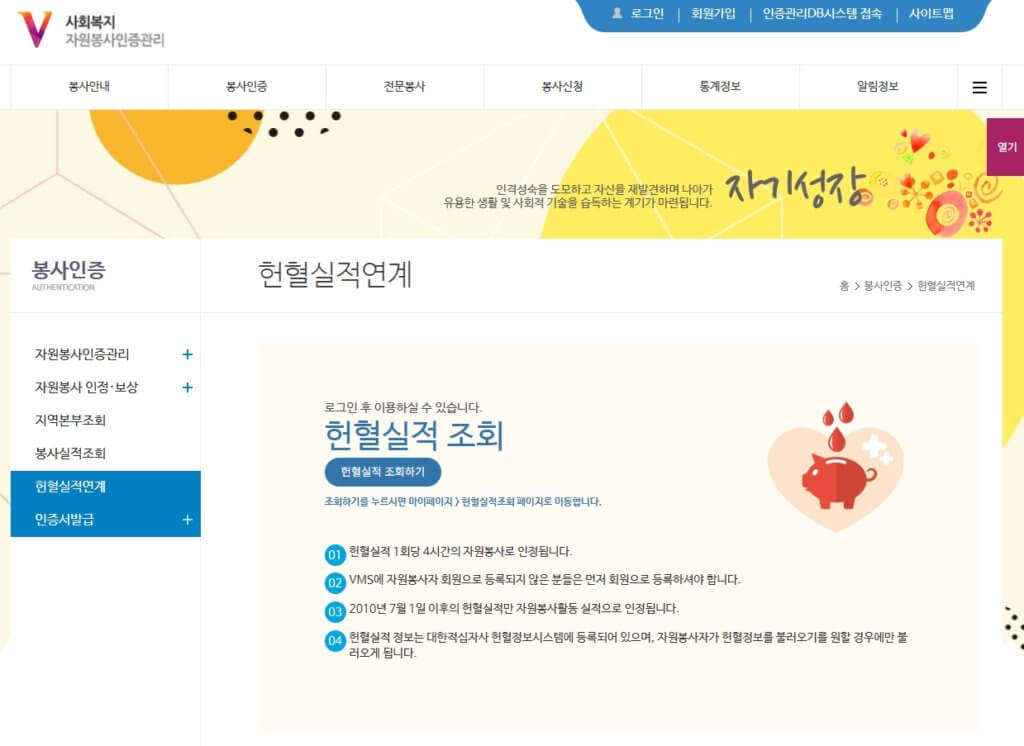Image resolution: width=1024 pixels, height=746 pixels.
Task: Open the hamburger full menu icon
Action: [979, 87]
